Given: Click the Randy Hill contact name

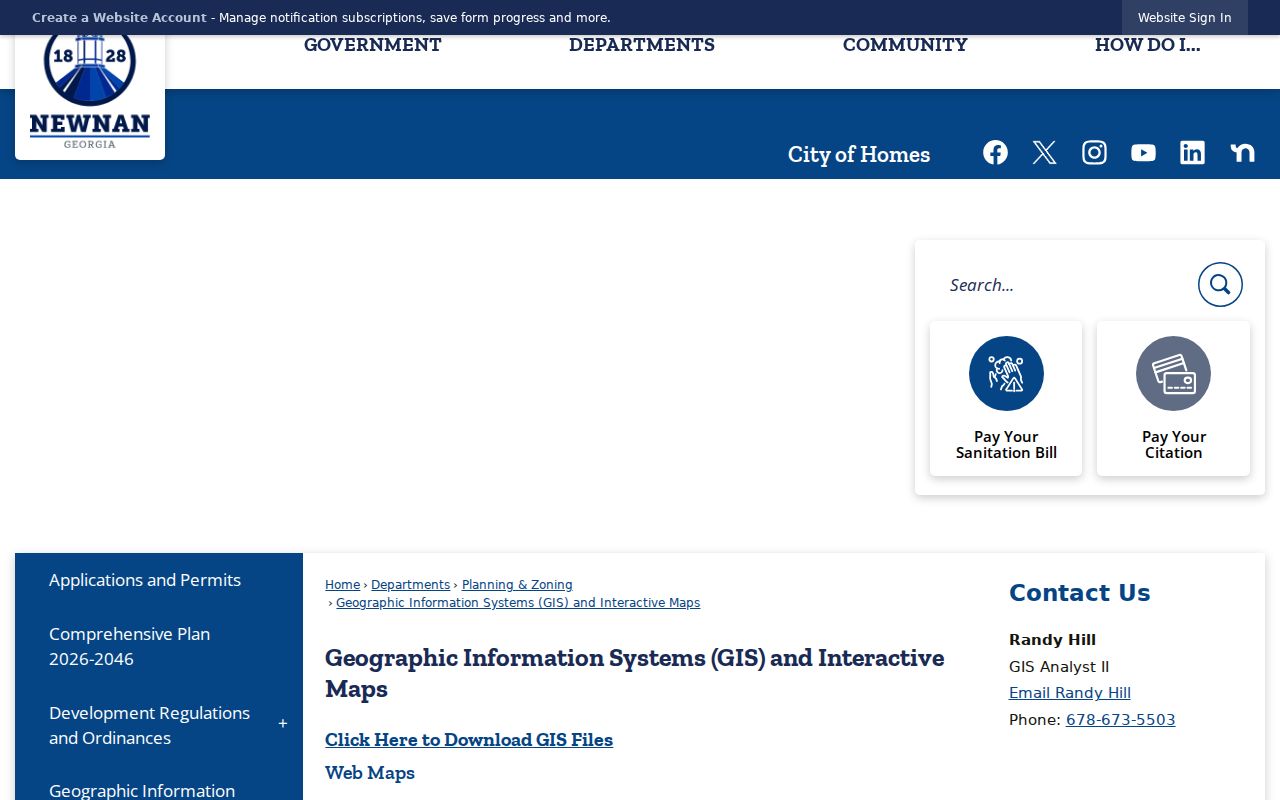Looking at the screenshot, I should [x=1052, y=640].
